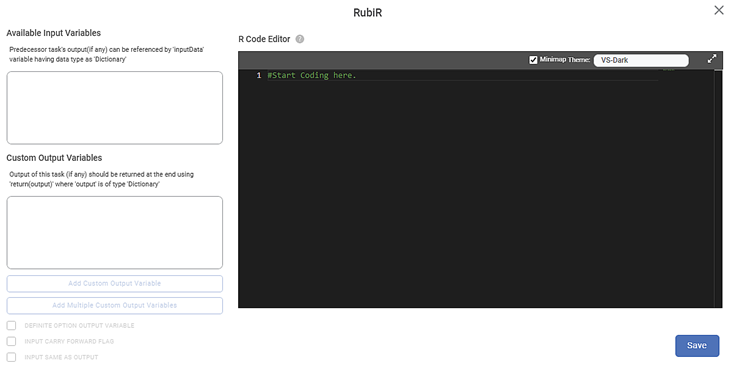The height and width of the screenshot is (366, 731).
Task: Click the 'Minimap Theme:' label
Action: 565,60
